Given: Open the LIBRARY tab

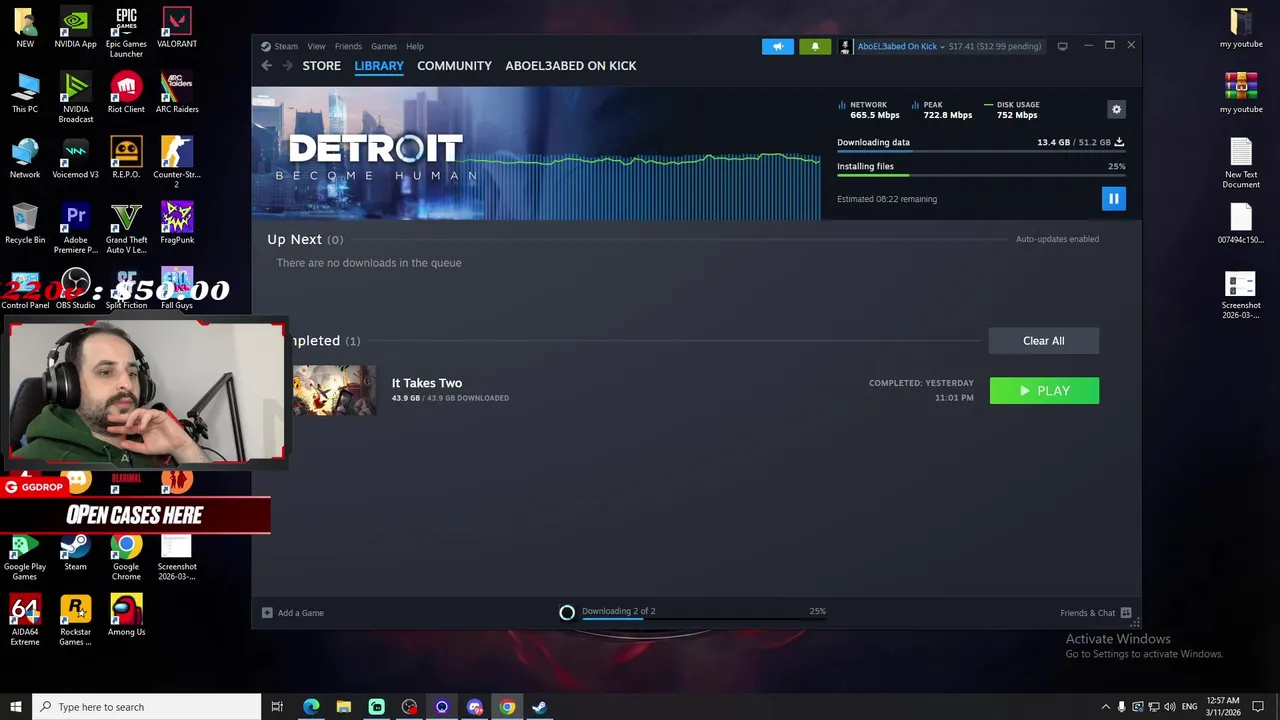Looking at the screenshot, I should (x=379, y=66).
